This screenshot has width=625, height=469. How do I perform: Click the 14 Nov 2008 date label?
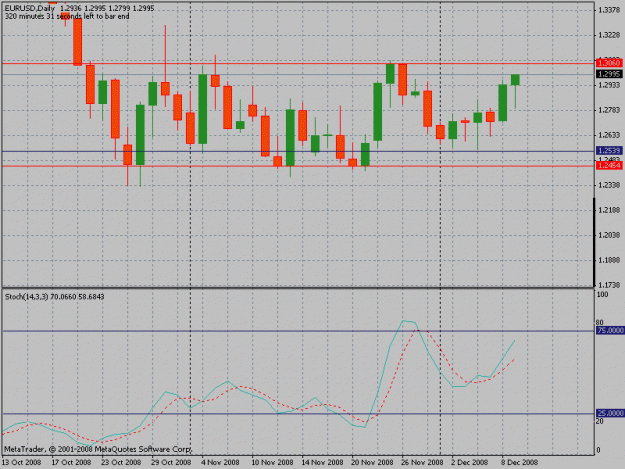point(322,462)
